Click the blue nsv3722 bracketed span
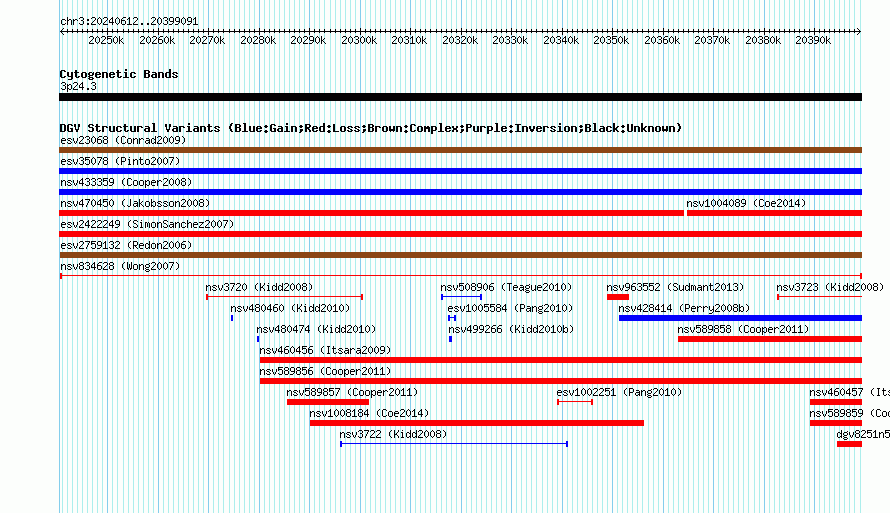The height and width of the screenshot is (513, 890). tap(454, 444)
